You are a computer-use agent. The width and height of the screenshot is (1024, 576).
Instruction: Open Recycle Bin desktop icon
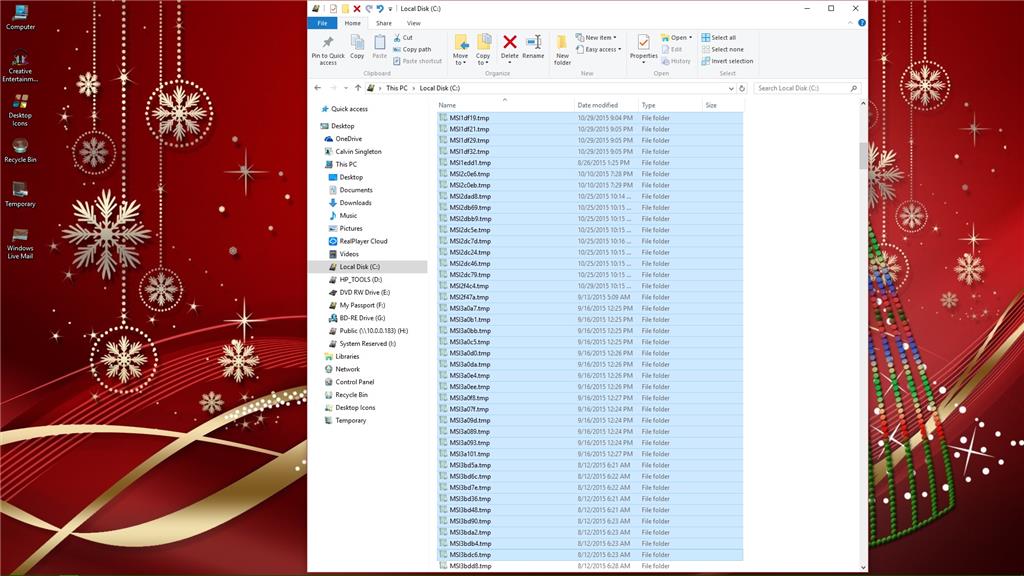coord(20,150)
